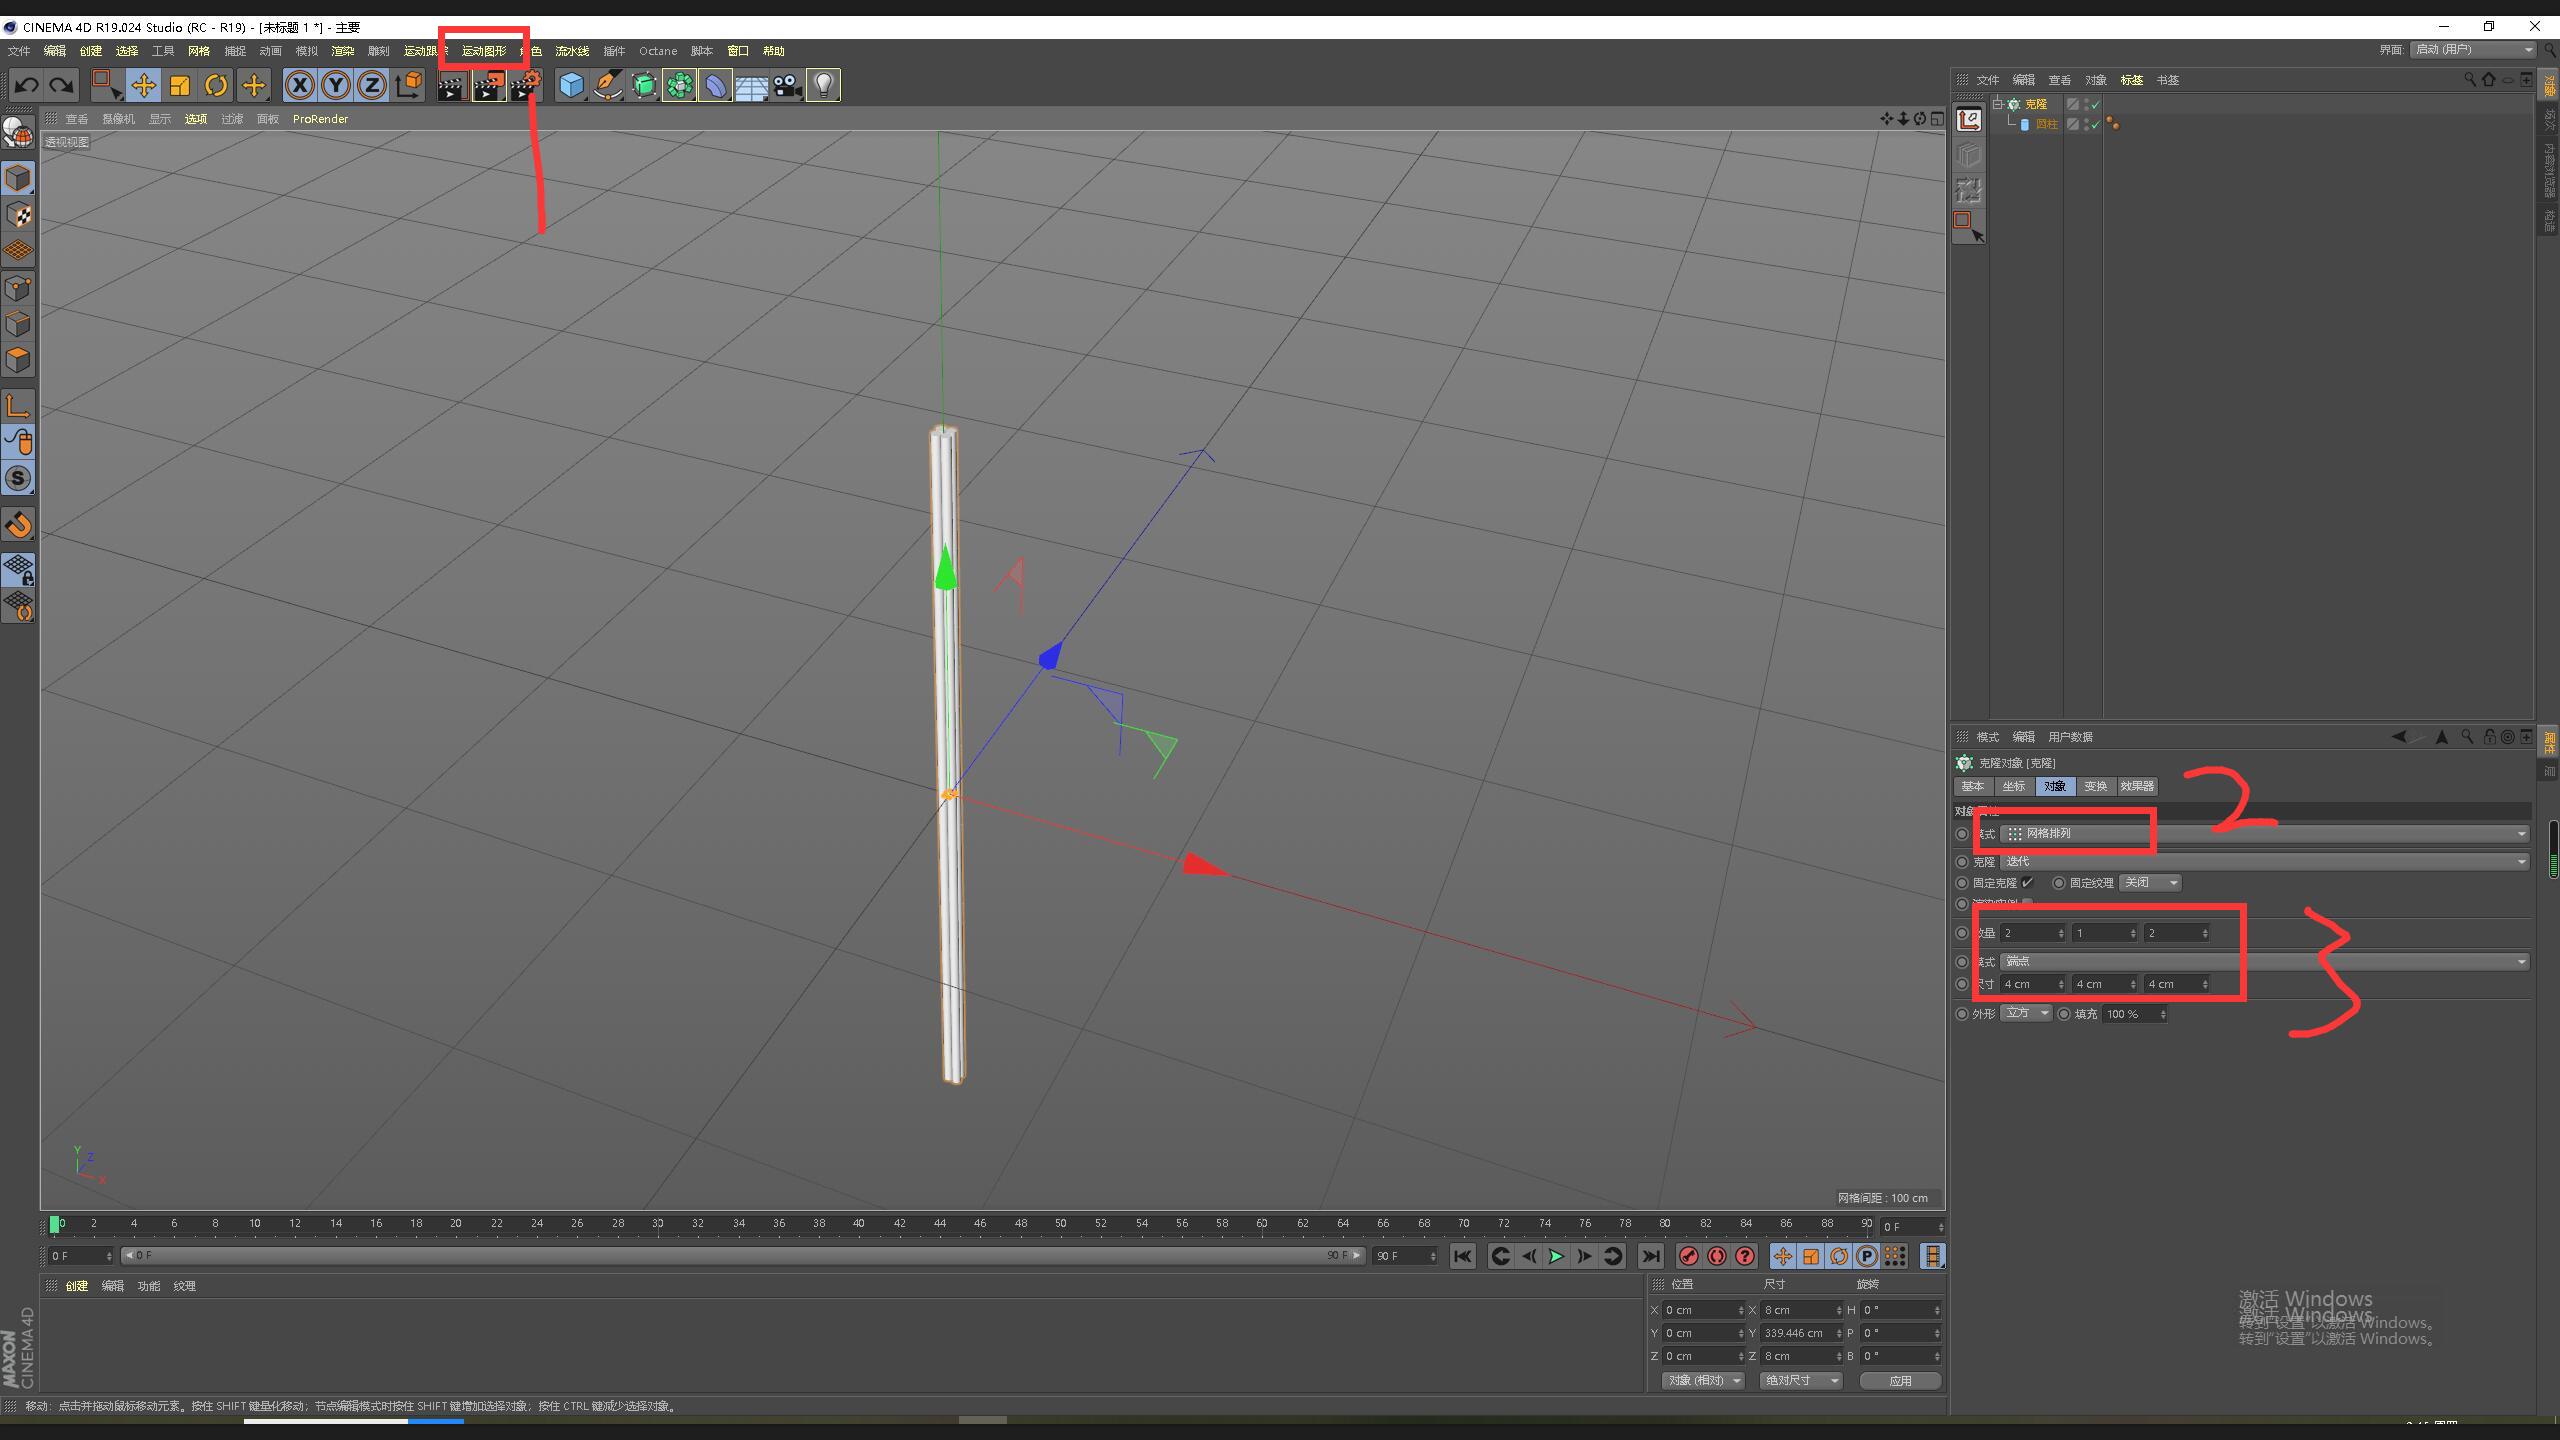Image resolution: width=2560 pixels, height=1440 pixels.
Task: Select the Rotate tool in top toolbar
Action: click(216, 86)
